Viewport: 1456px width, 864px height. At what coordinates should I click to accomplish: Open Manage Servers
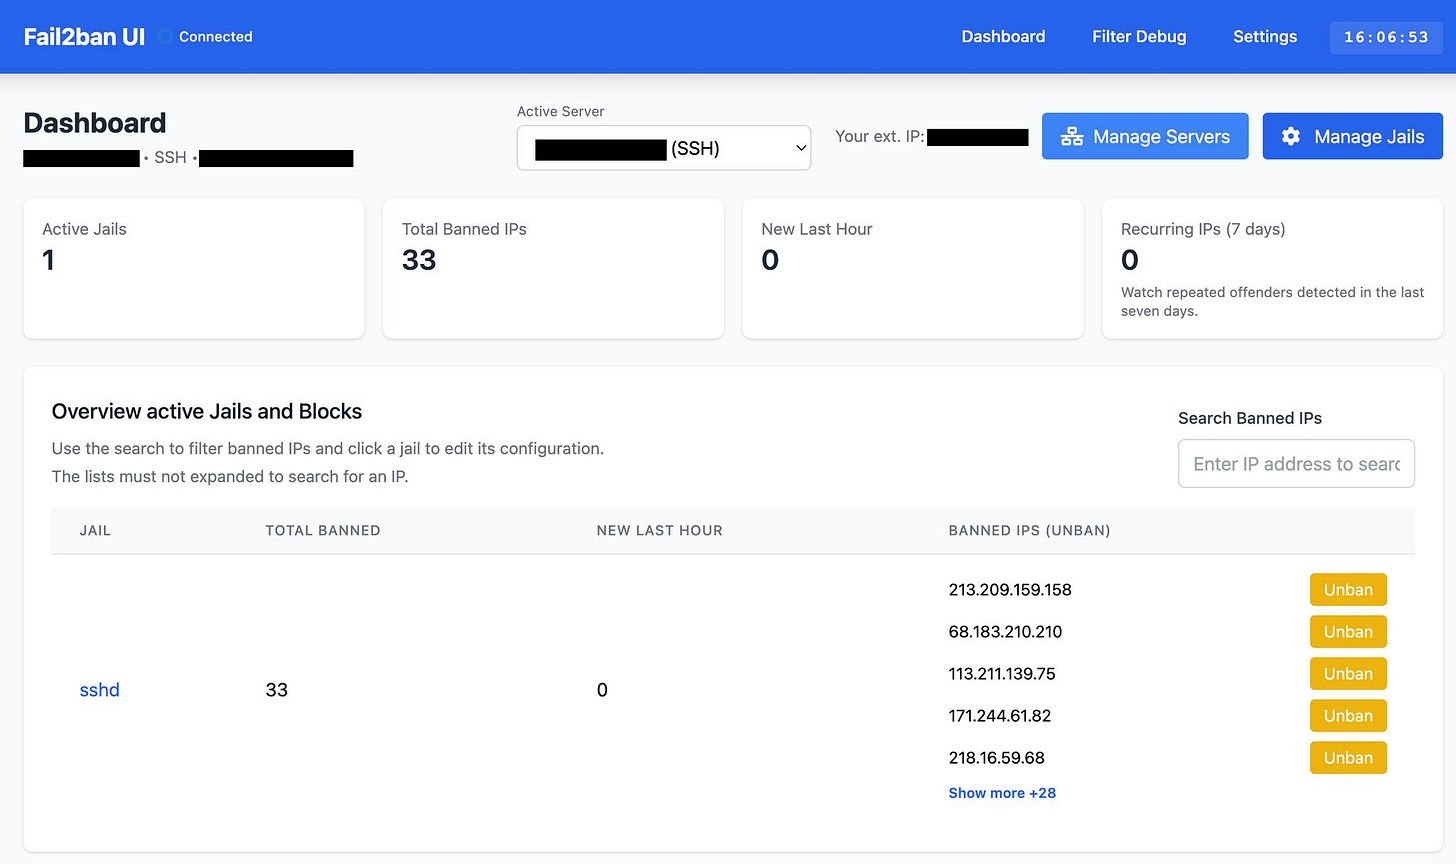[1144, 136]
